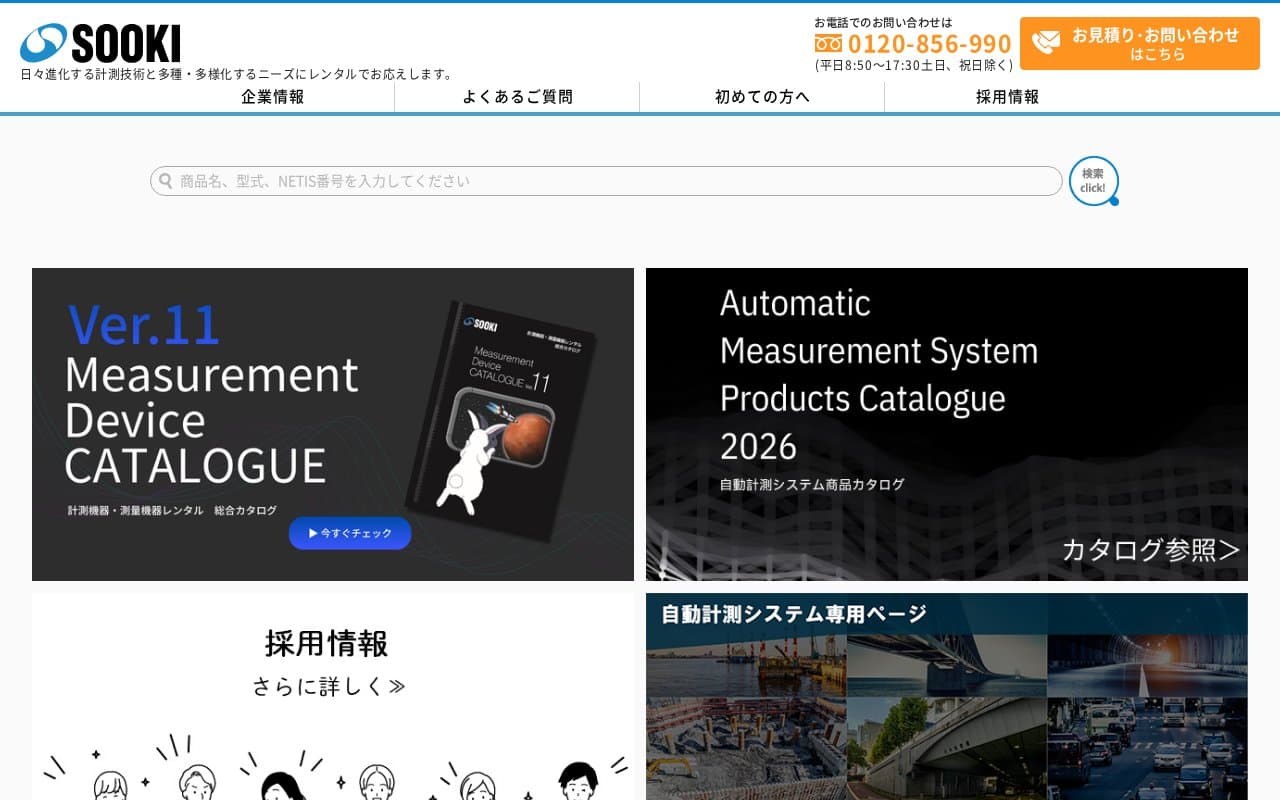Open the 自動計測システム専用ページ banner
1280x800 pixels.
click(x=947, y=696)
